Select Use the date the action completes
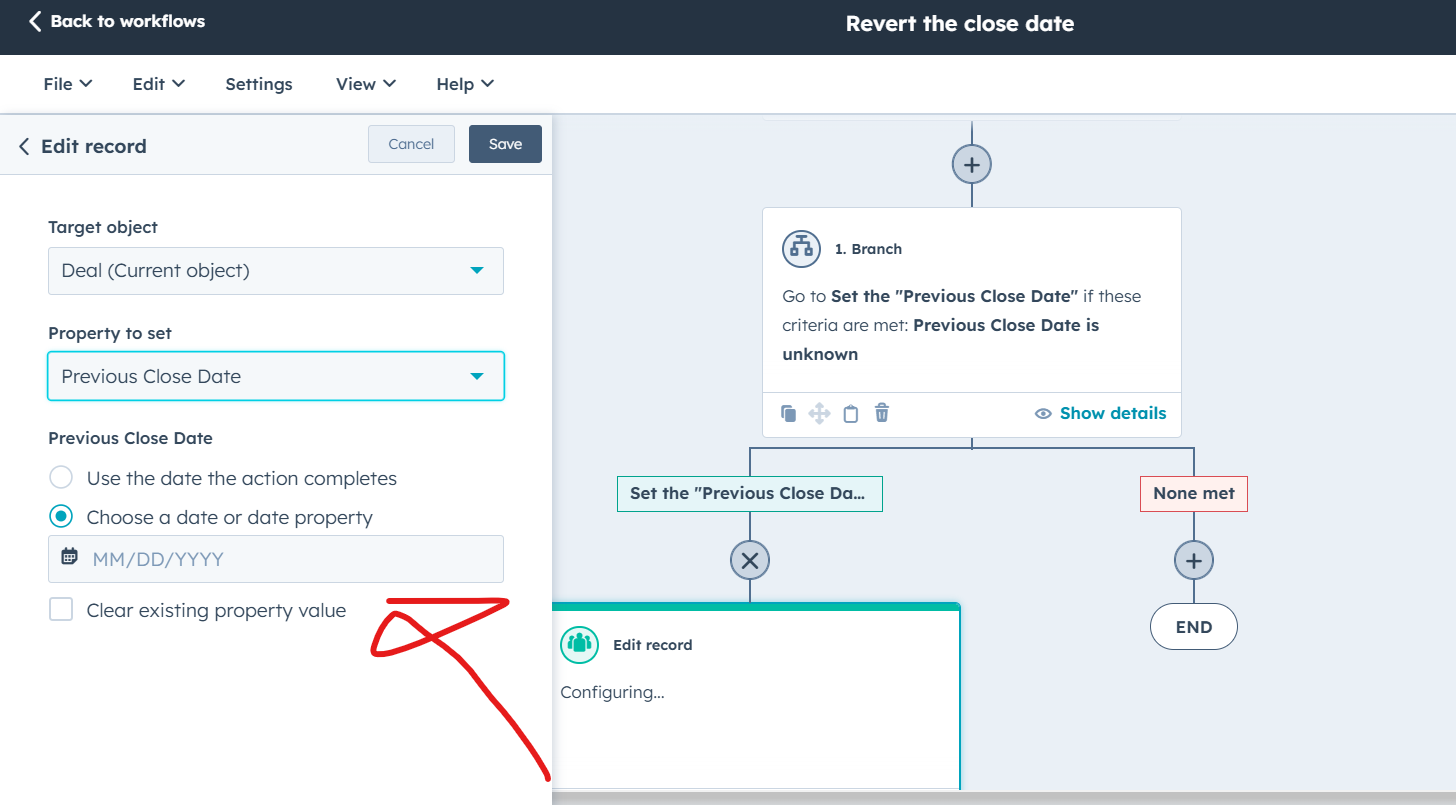 (x=61, y=478)
